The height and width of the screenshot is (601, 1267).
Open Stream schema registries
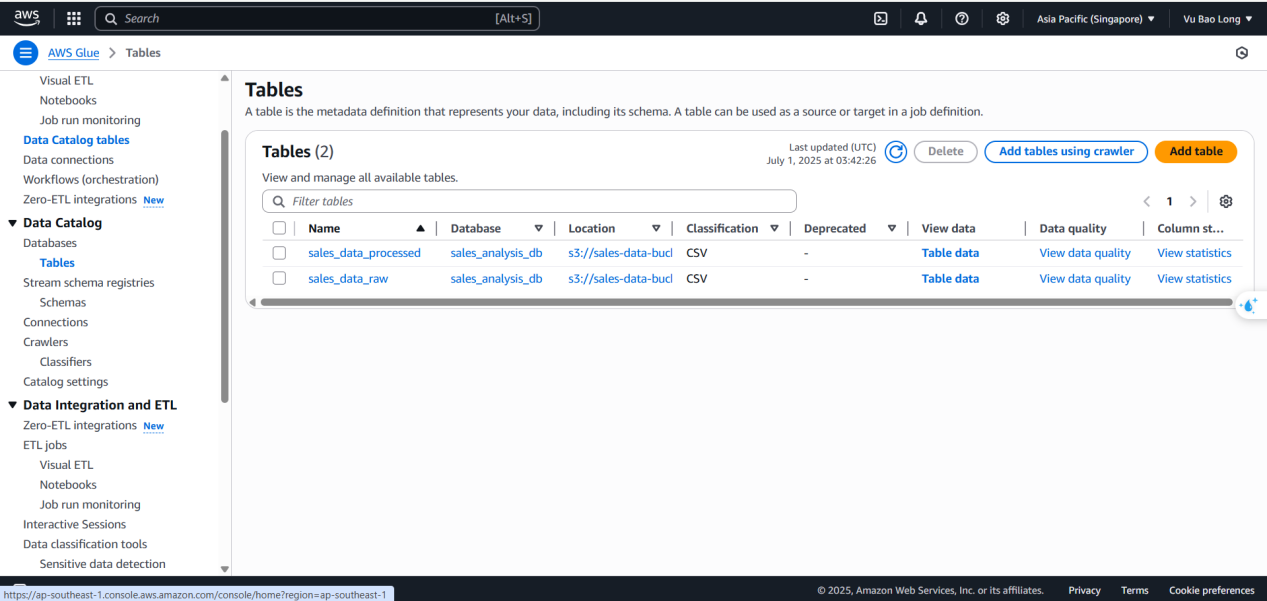click(89, 283)
